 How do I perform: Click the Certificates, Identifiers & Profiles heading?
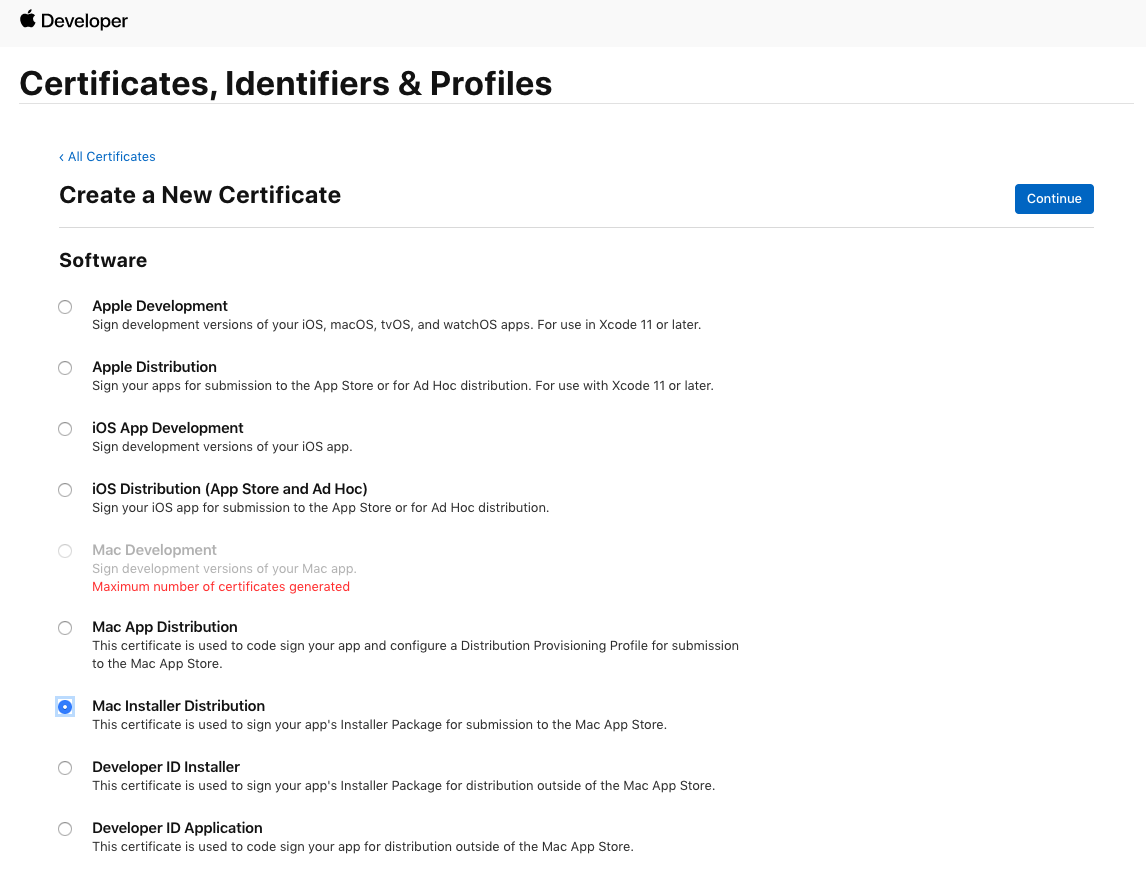(286, 83)
